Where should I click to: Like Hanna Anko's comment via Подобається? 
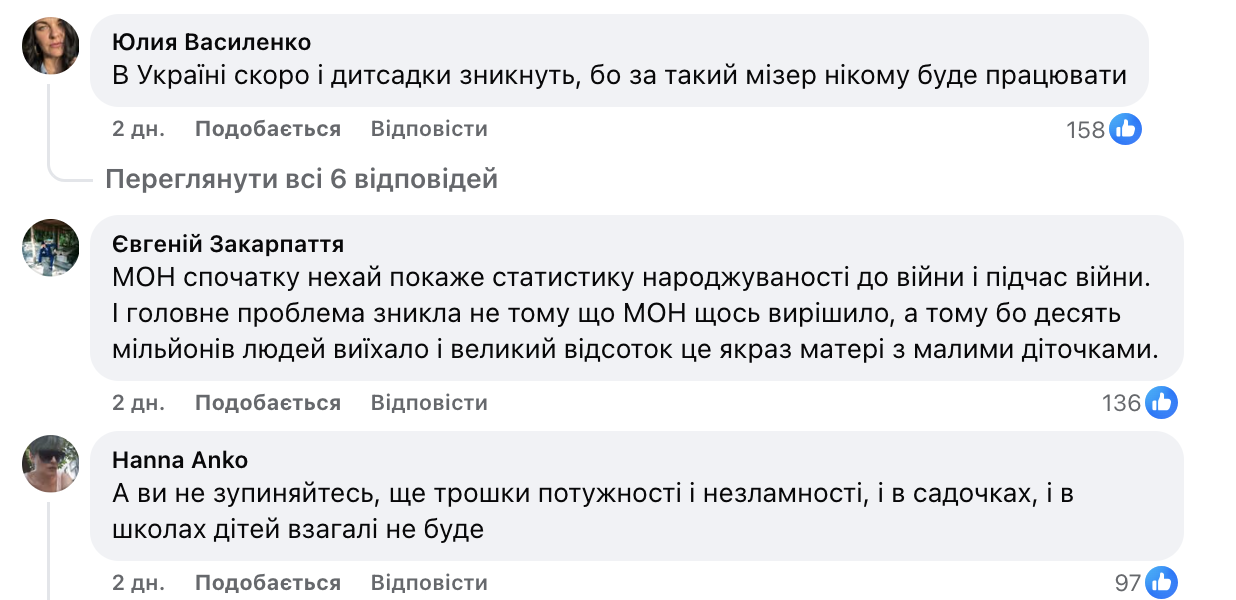pyautogui.click(x=267, y=581)
